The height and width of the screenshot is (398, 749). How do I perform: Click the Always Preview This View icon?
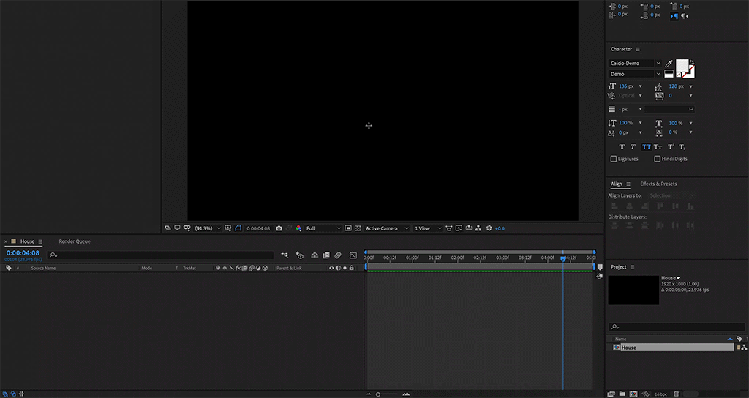167,228
